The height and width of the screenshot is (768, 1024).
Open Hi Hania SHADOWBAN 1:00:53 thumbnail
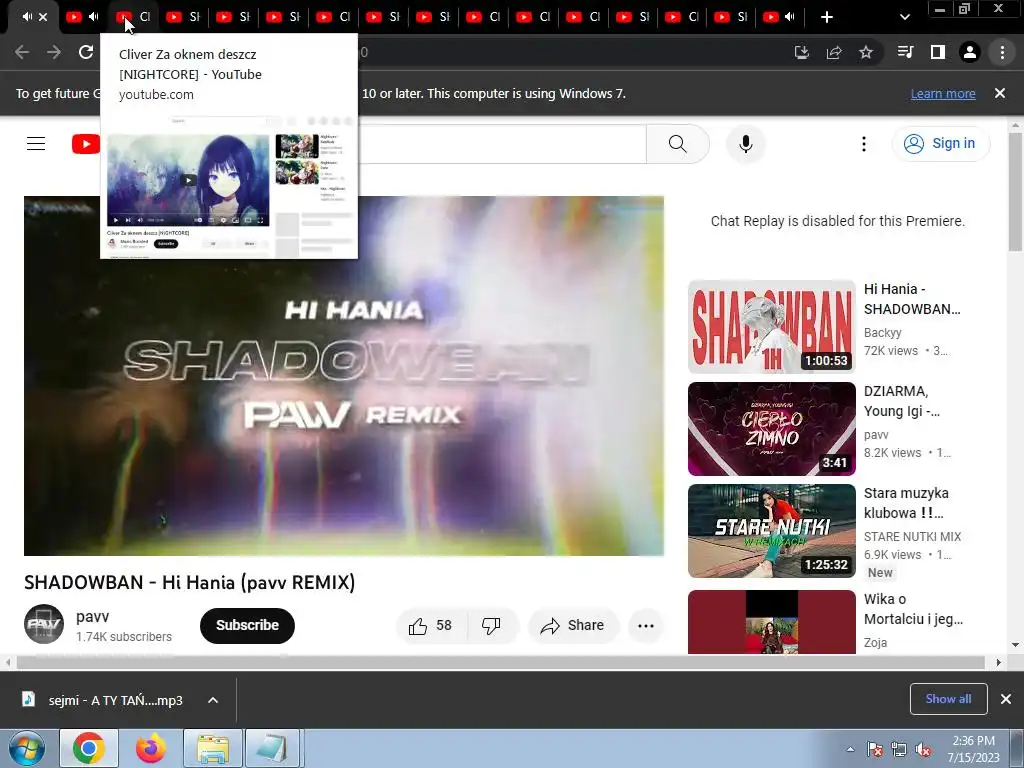coord(771,327)
